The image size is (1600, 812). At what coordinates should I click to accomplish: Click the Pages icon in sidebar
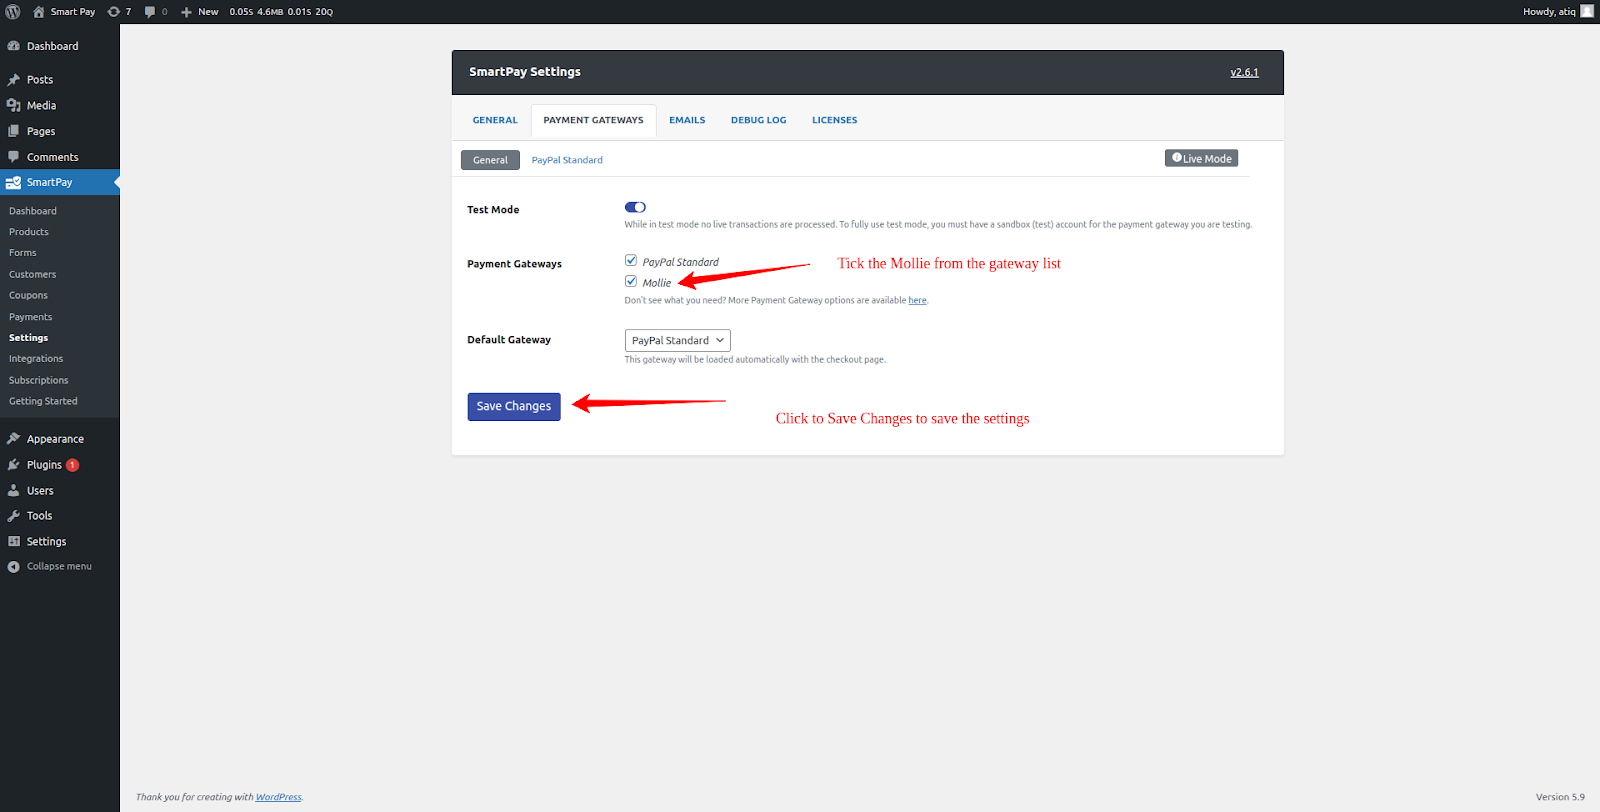[14, 131]
